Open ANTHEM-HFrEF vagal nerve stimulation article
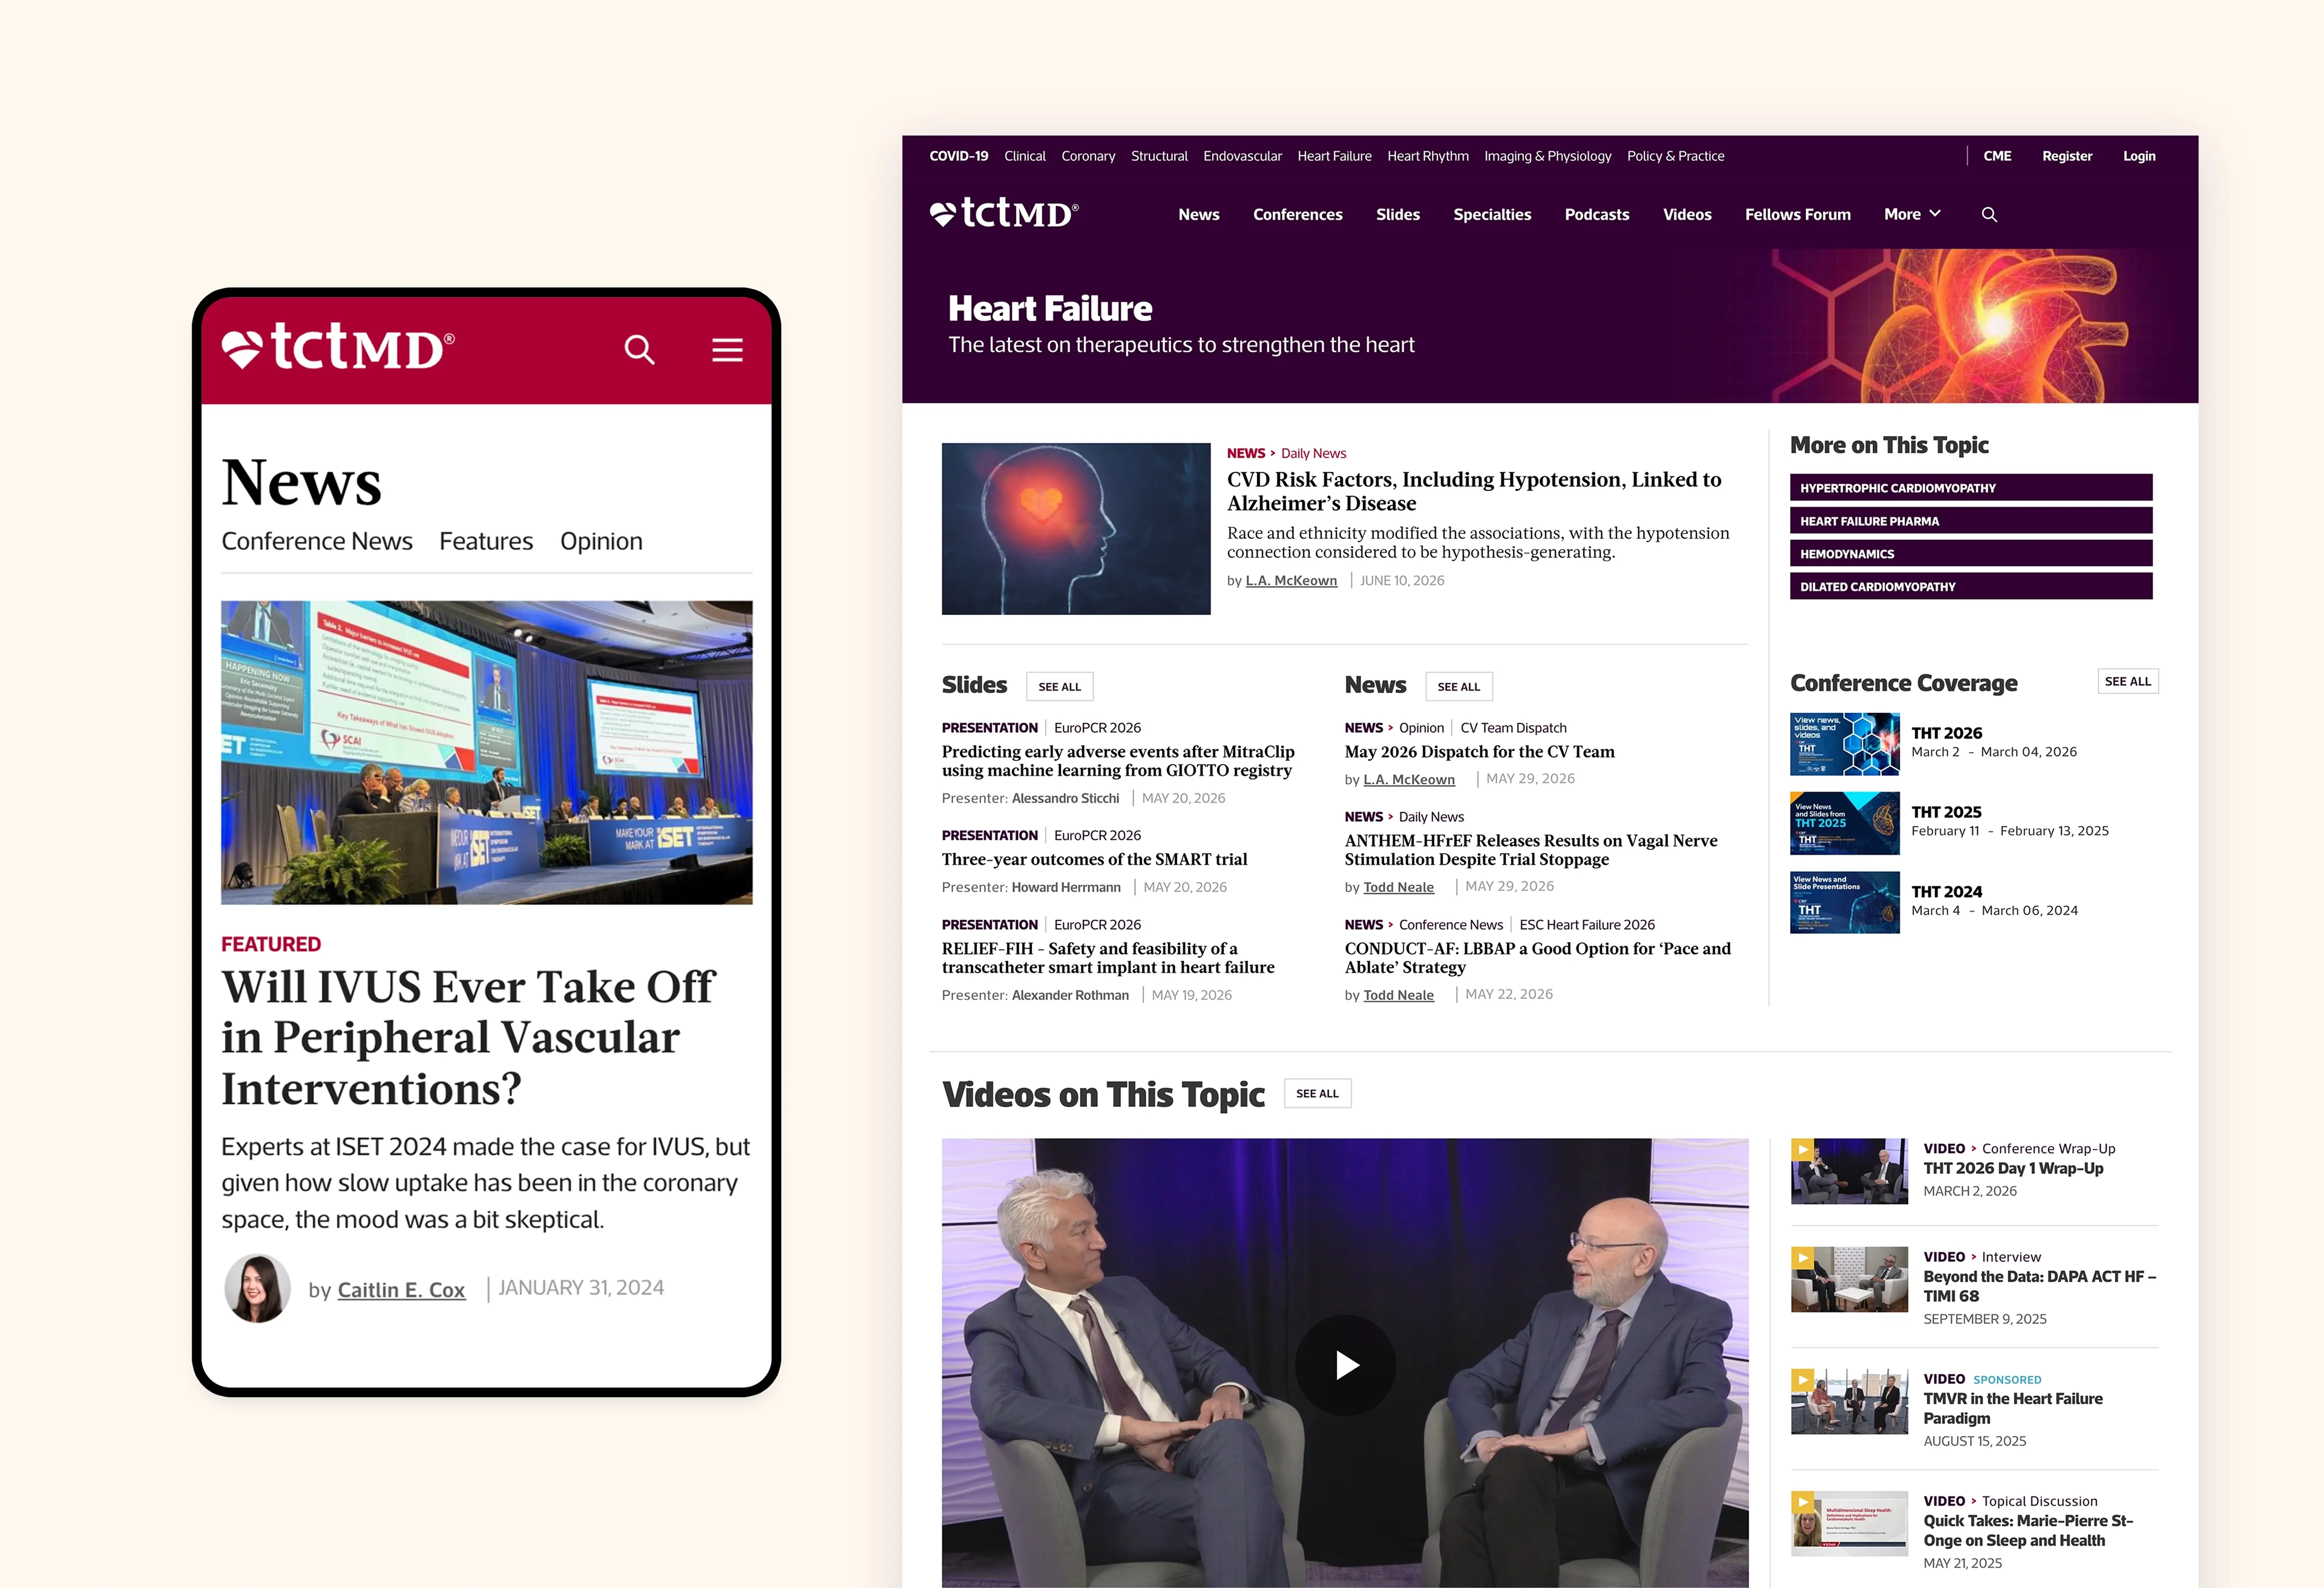 tap(1531, 850)
